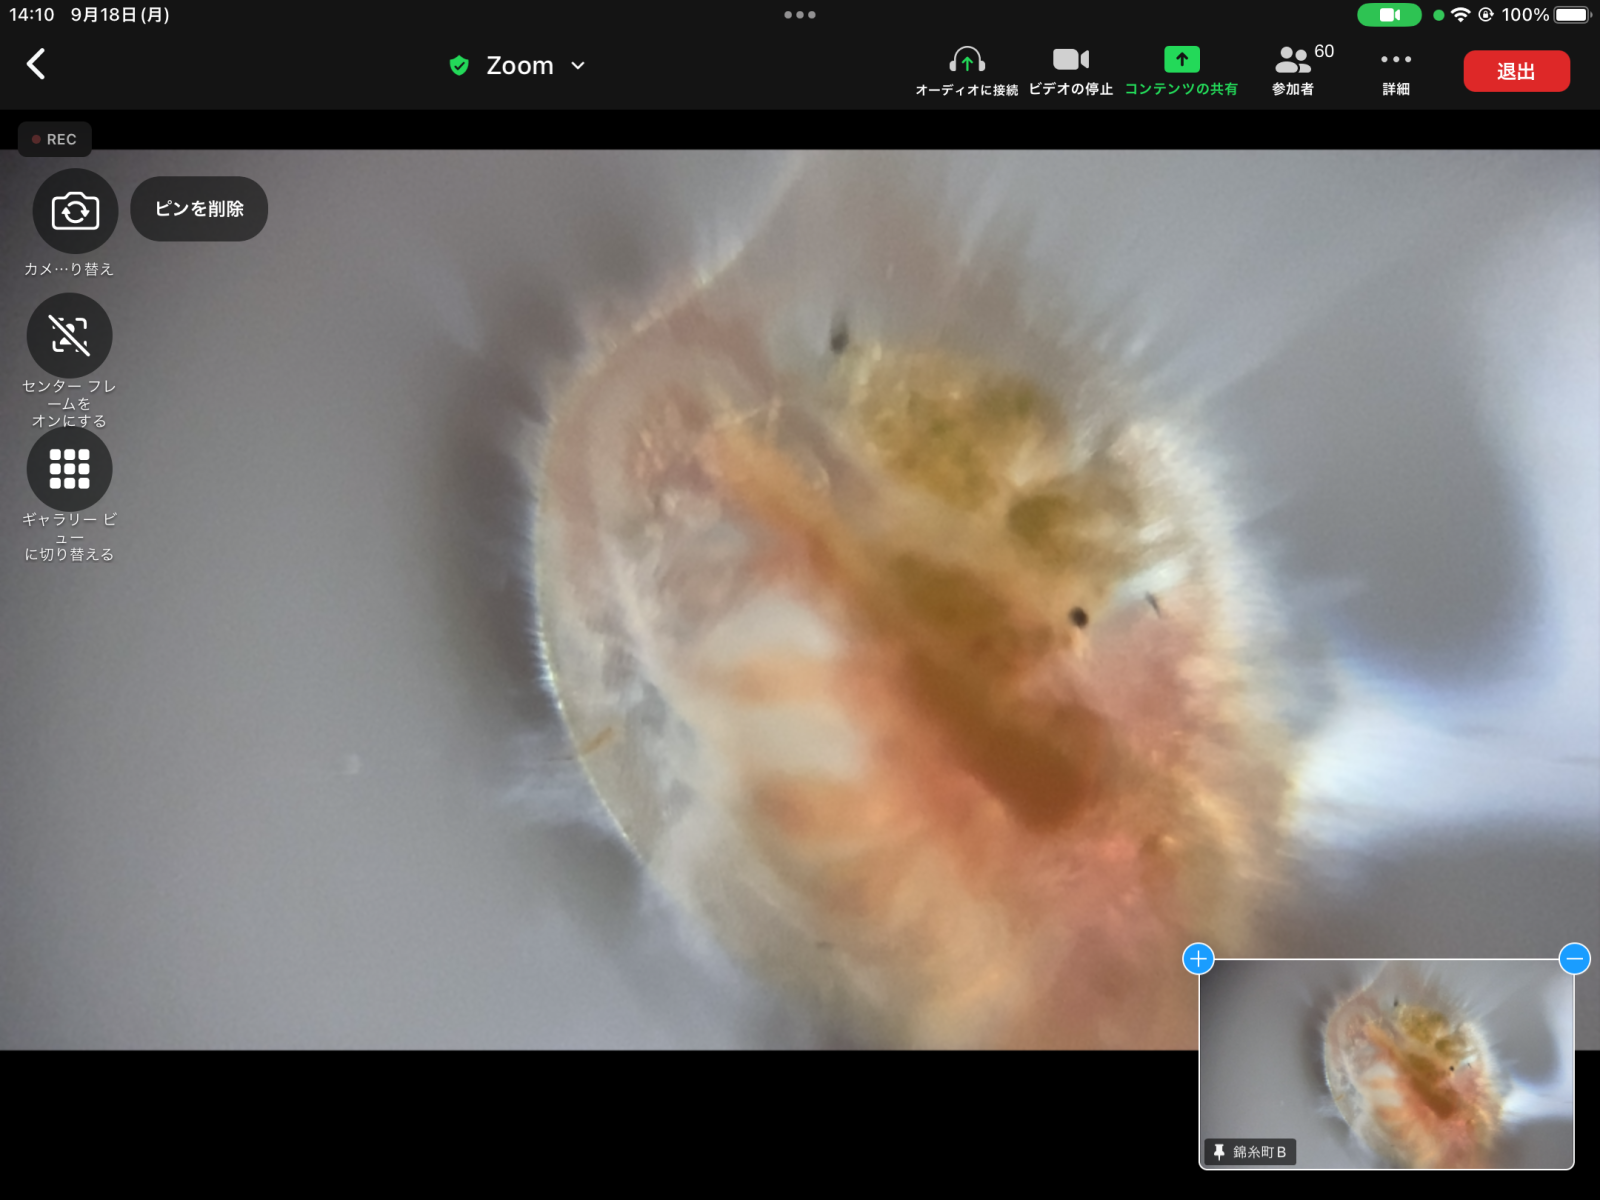This screenshot has height=1200, width=1600.
Task: Go back using the left chevron arrow
Action: 36,64
